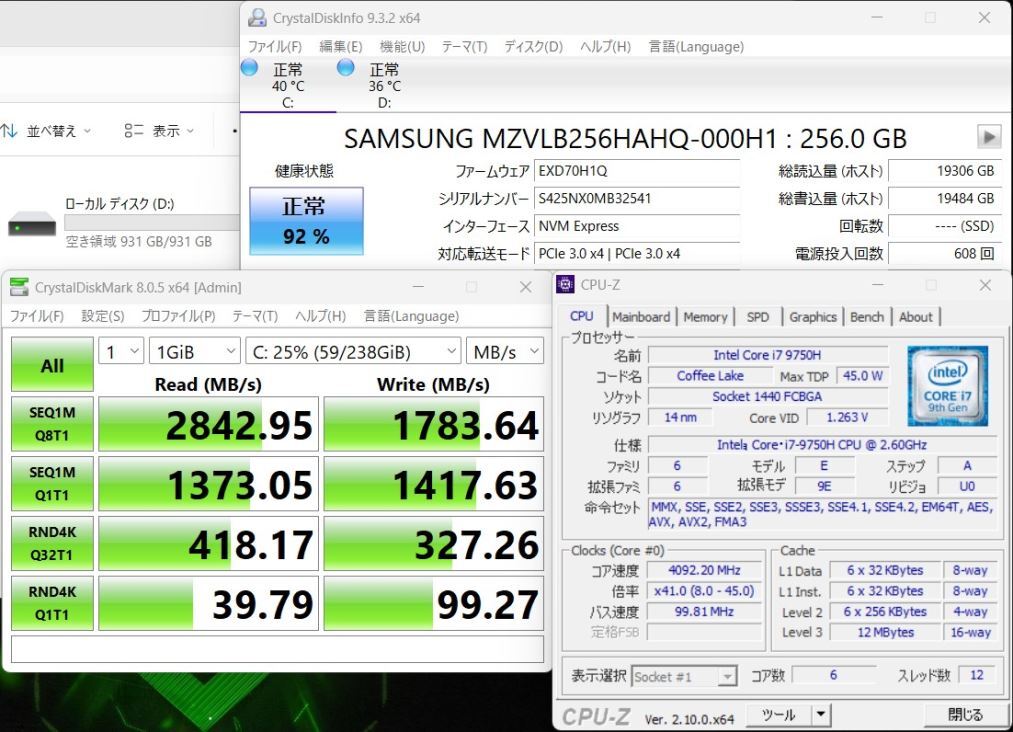
Task: Switch to the About tab in CPU-Z
Action: pos(915,317)
